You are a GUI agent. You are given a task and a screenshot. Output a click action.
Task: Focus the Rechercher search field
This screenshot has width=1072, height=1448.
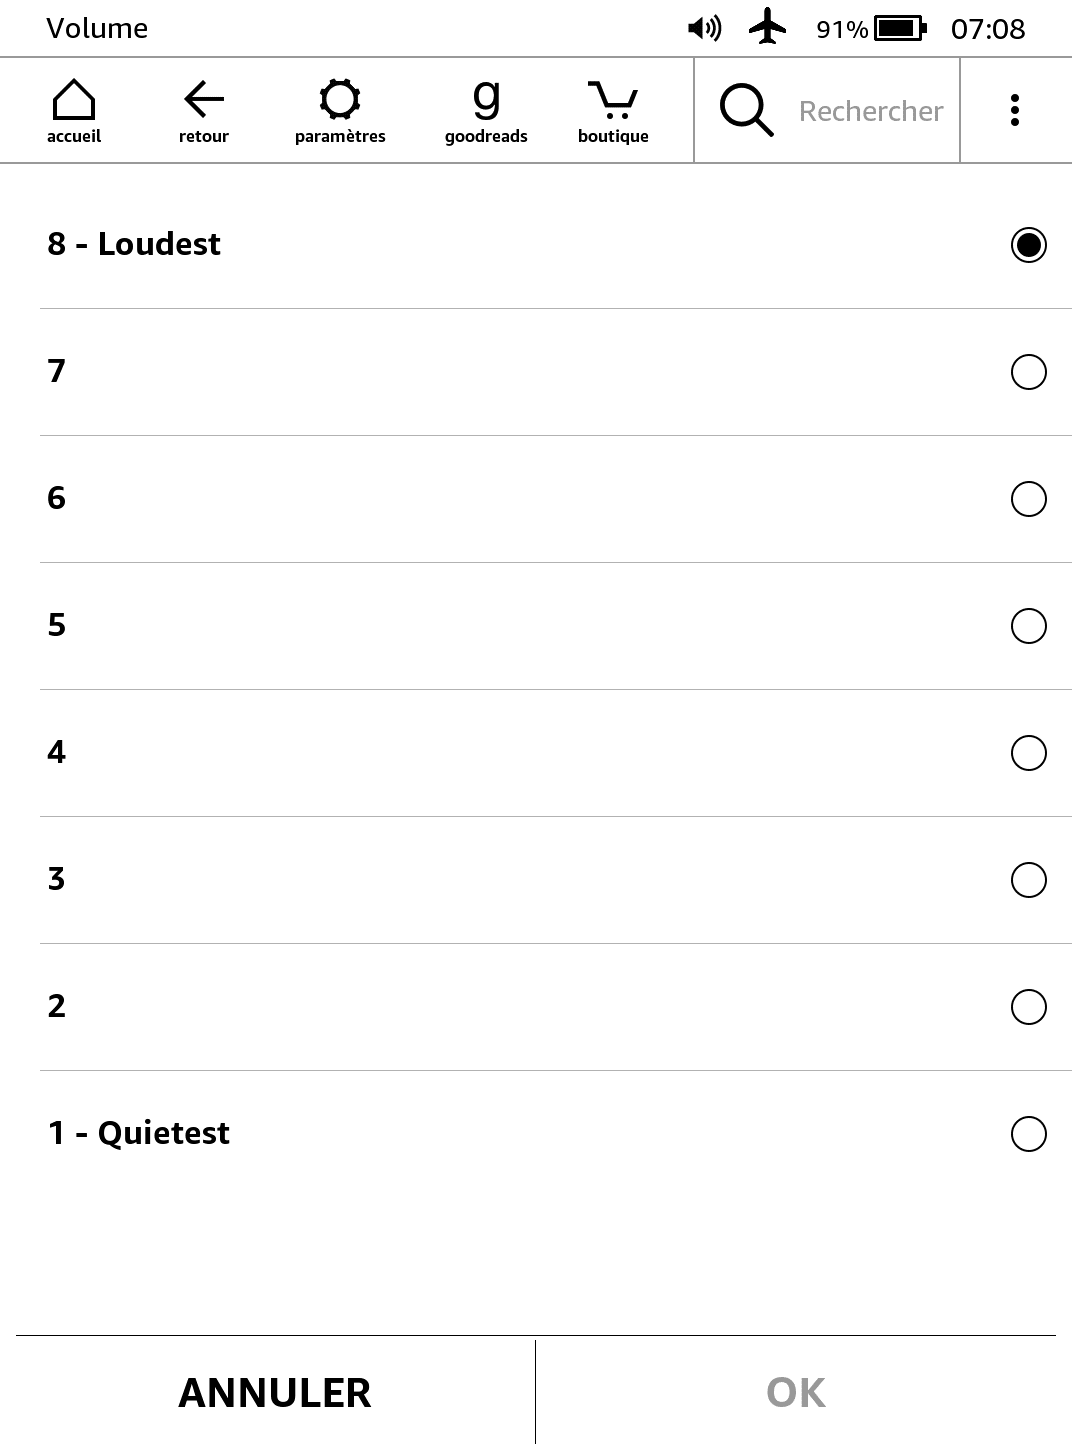(x=870, y=111)
